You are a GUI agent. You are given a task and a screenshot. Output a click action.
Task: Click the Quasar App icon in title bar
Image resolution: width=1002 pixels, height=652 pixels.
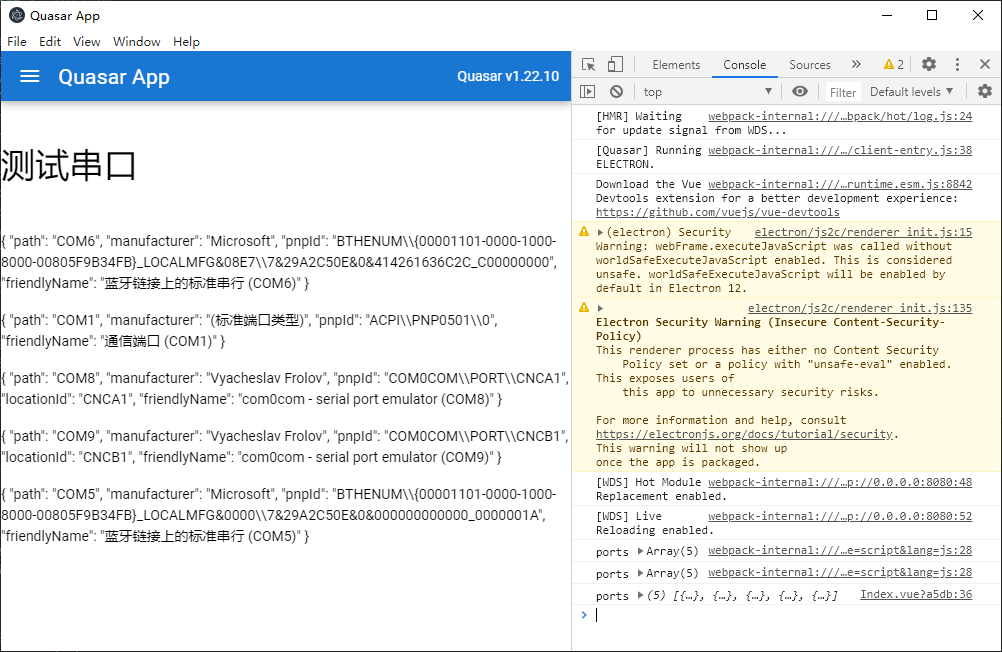click(x=17, y=15)
